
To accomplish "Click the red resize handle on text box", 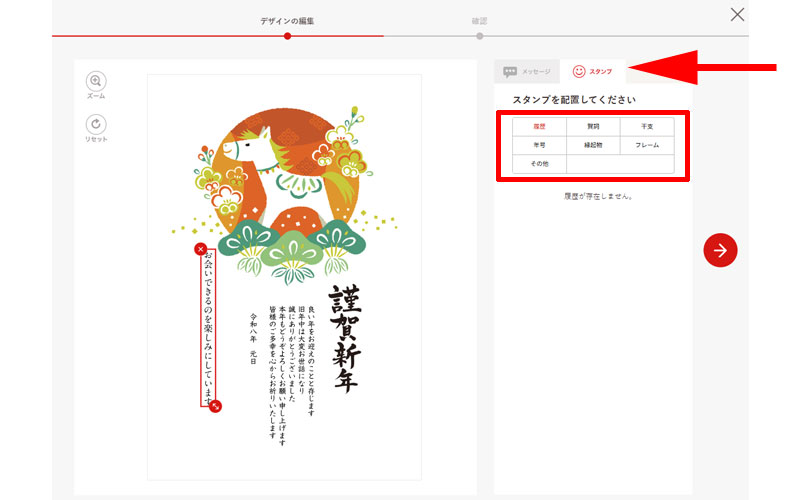I will coord(216,405).
